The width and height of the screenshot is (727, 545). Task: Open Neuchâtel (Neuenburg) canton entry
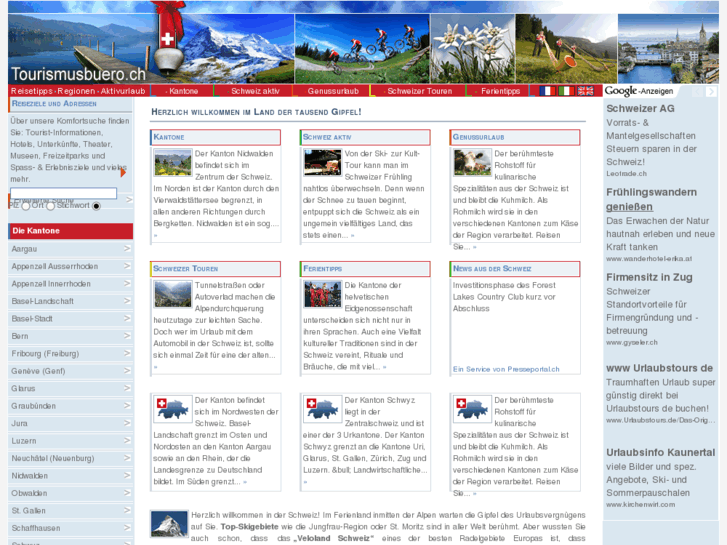click(70, 458)
